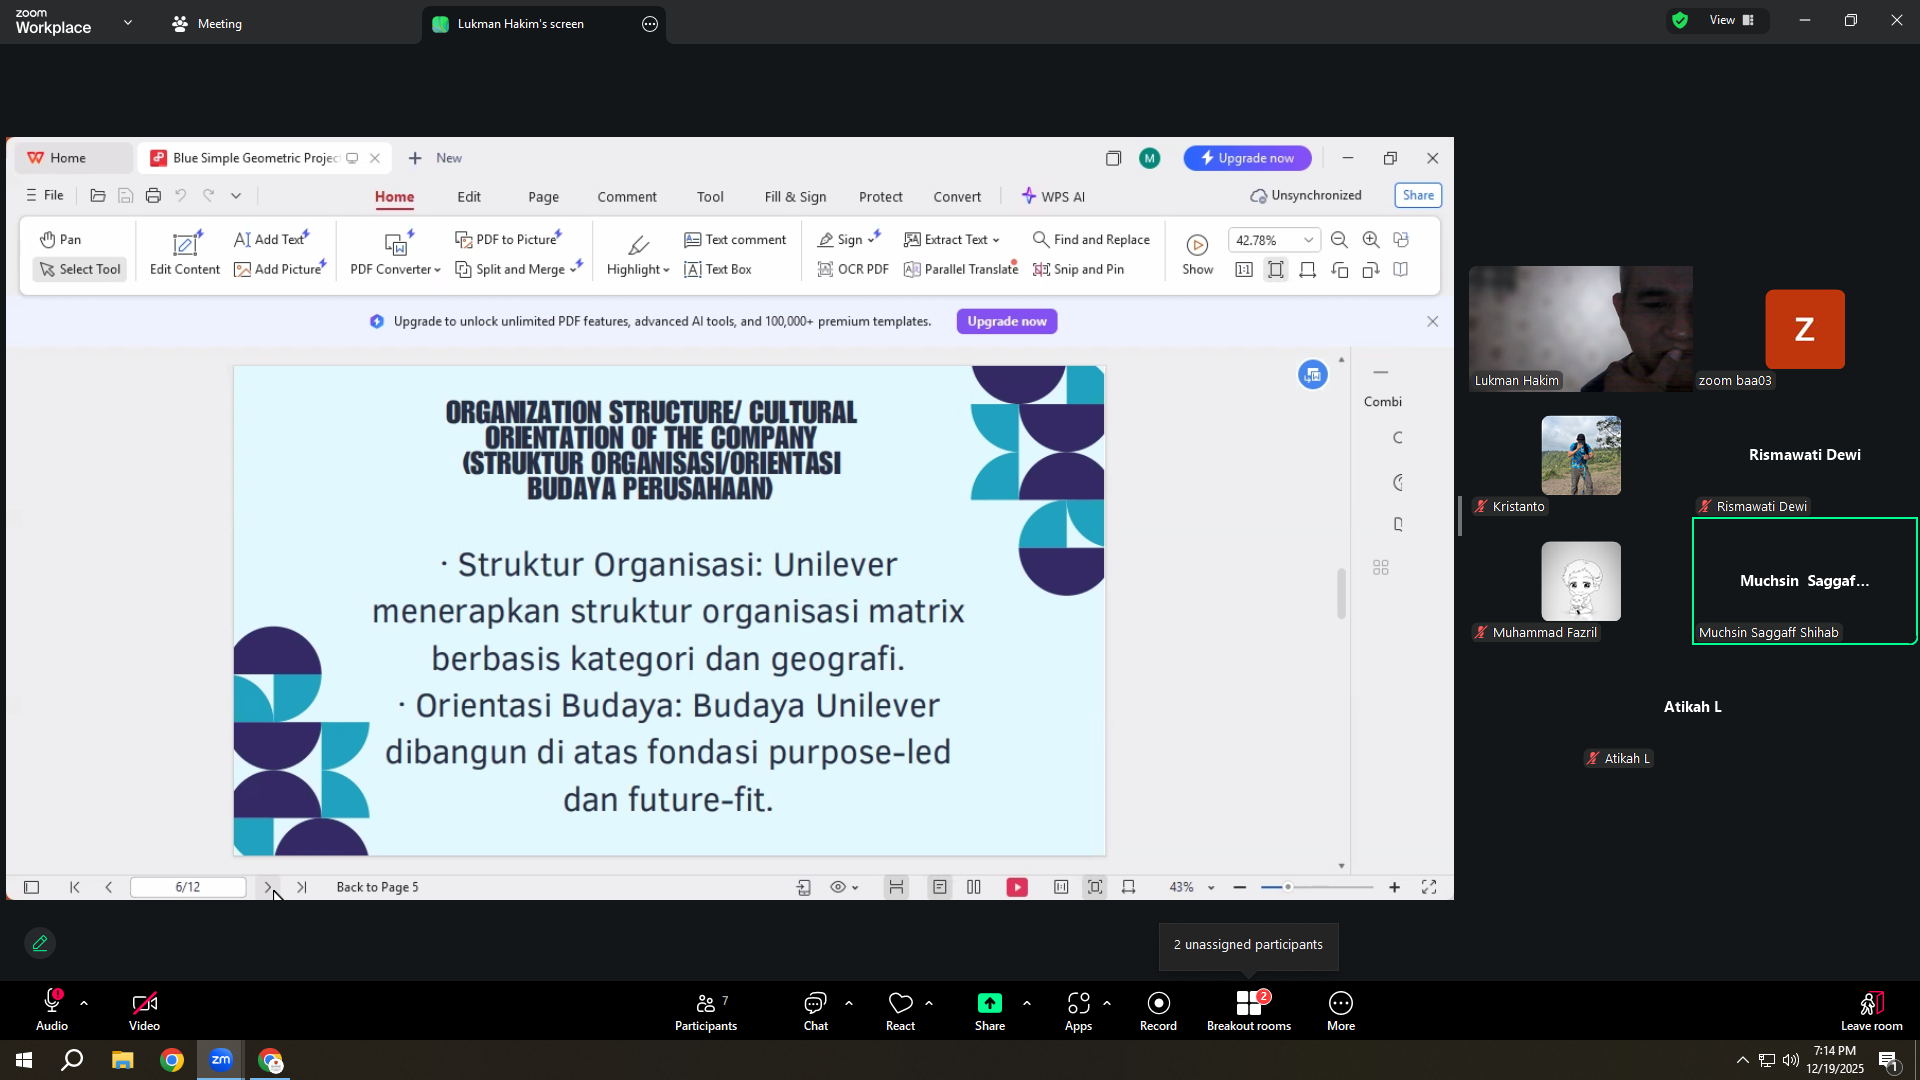The image size is (1920, 1080).
Task: Select the Pan tool
Action: coord(61,240)
